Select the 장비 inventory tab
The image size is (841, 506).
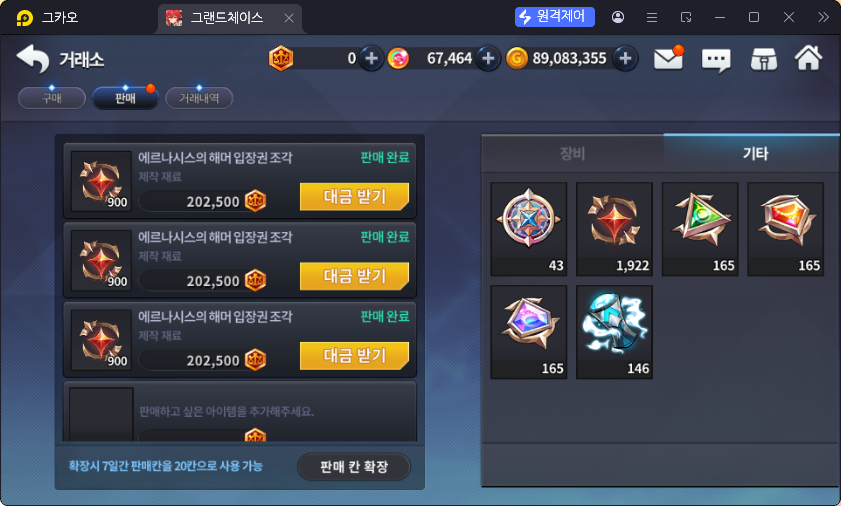(x=572, y=153)
